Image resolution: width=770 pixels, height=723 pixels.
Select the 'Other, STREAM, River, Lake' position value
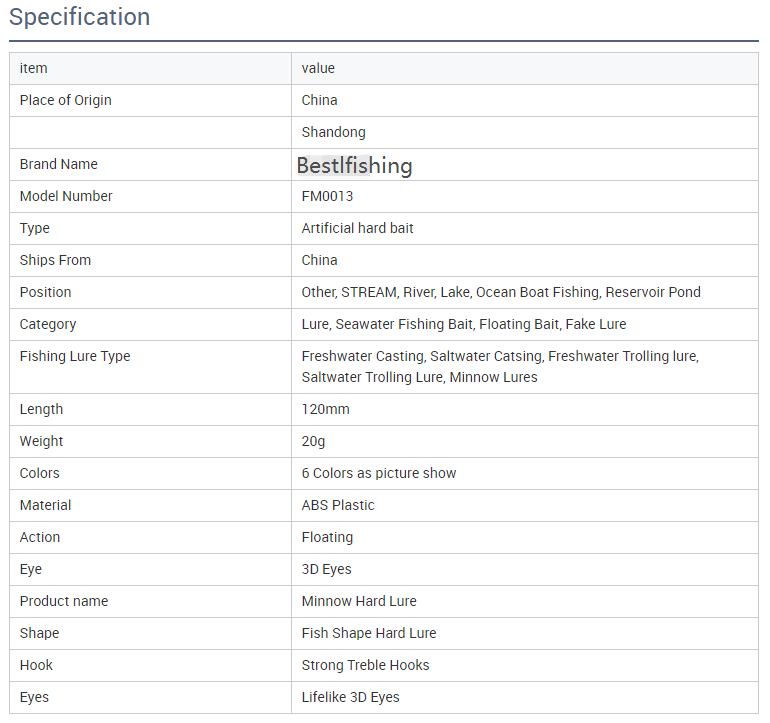(x=501, y=292)
